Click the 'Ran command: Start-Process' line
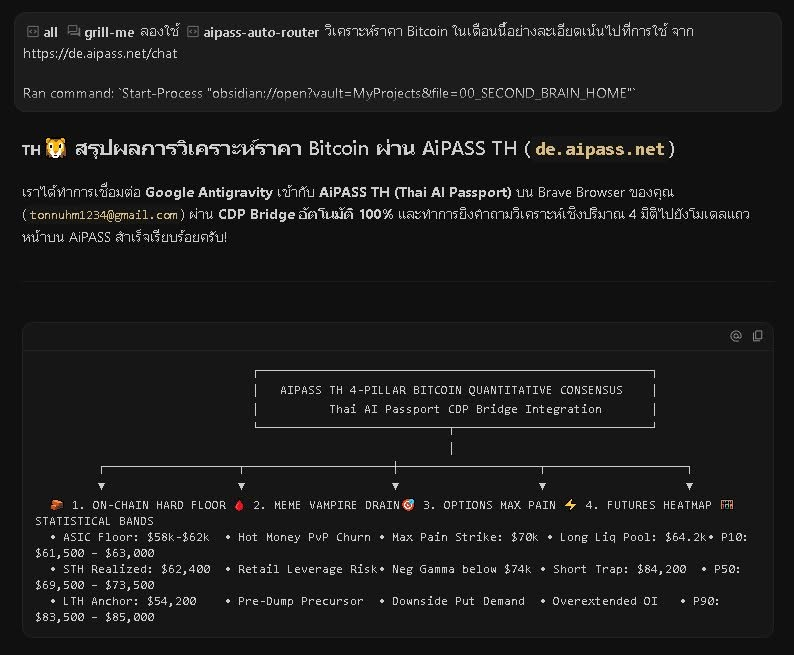Viewport: 794px width, 655px height. 329,94
